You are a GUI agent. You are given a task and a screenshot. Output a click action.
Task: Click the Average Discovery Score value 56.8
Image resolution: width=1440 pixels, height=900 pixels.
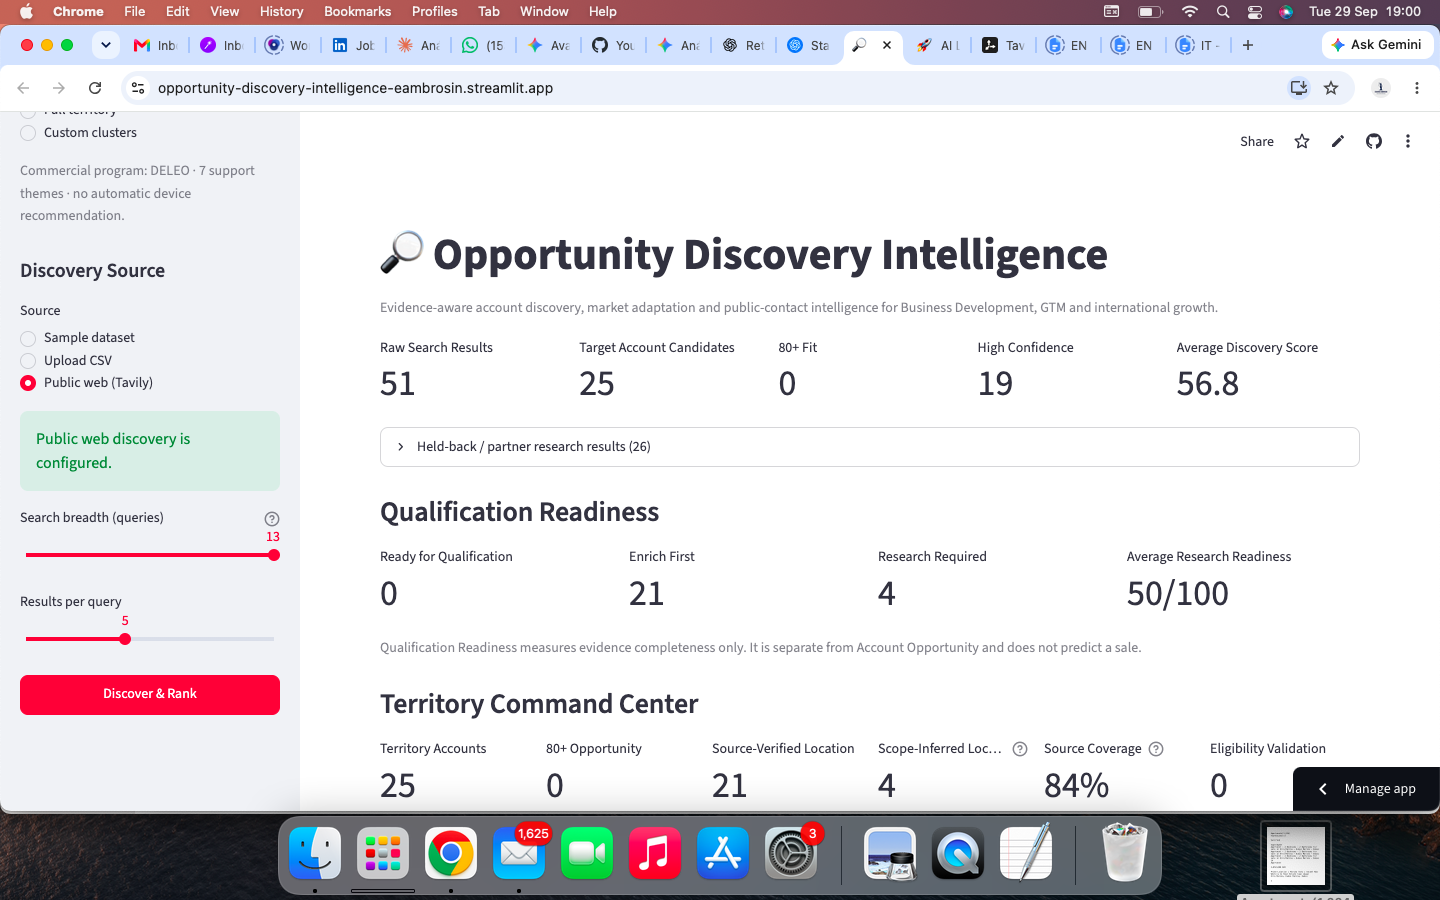point(1208,384)
